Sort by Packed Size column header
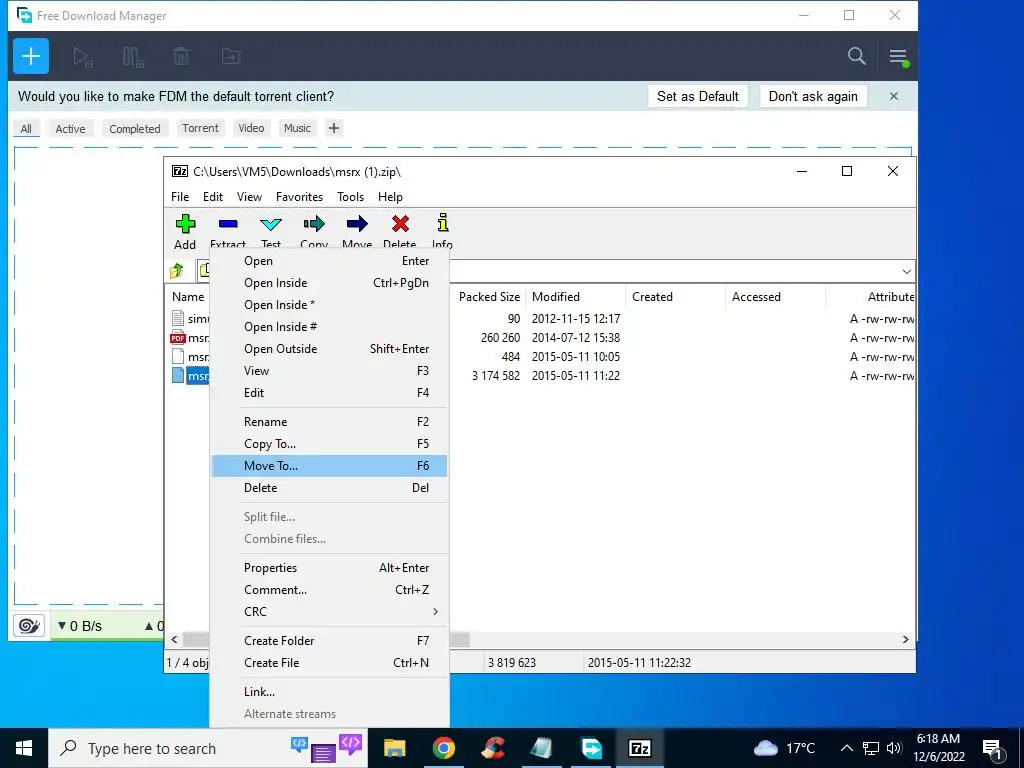Screen dimensions: 1024x768 (x=488, y=296)
